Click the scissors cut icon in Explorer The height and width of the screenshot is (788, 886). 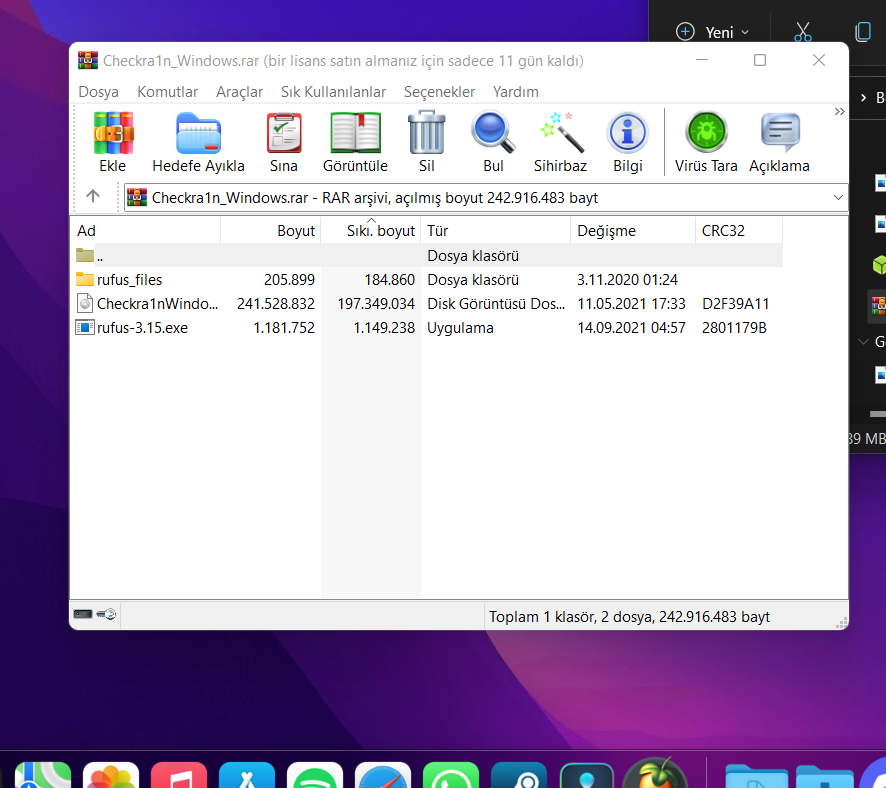click(x=802, y=32)
